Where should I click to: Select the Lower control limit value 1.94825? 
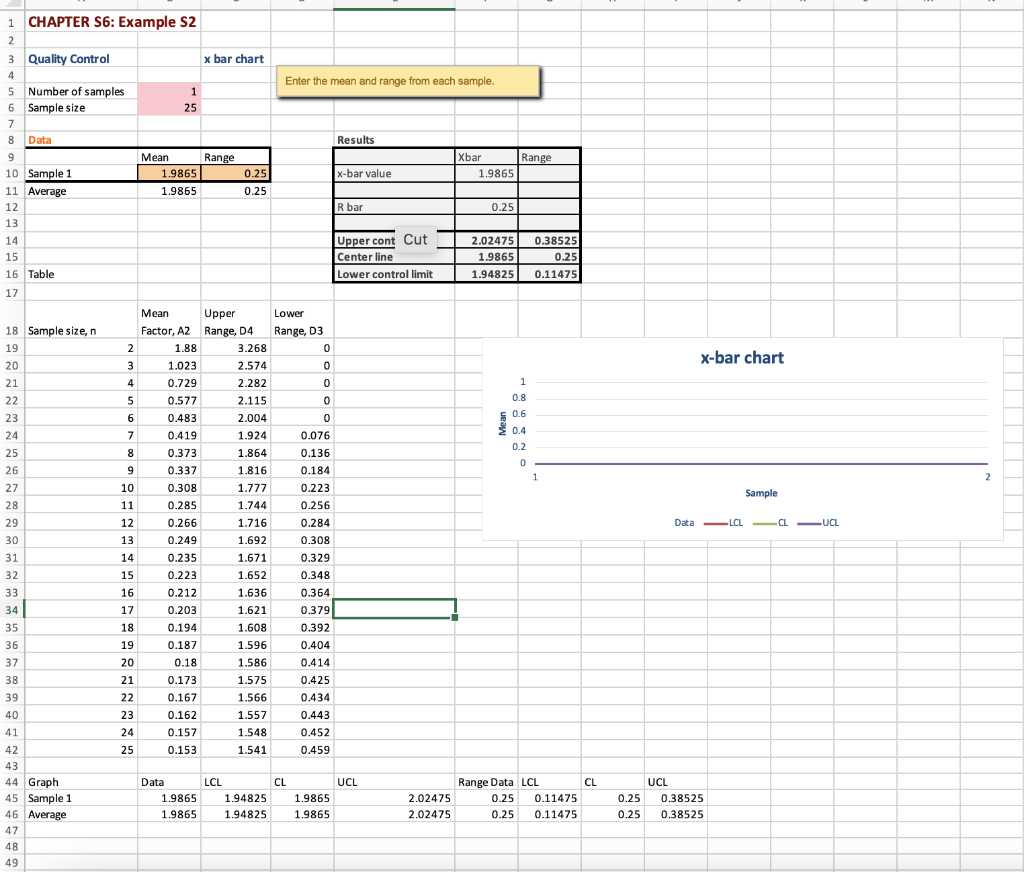coord(489,273)
